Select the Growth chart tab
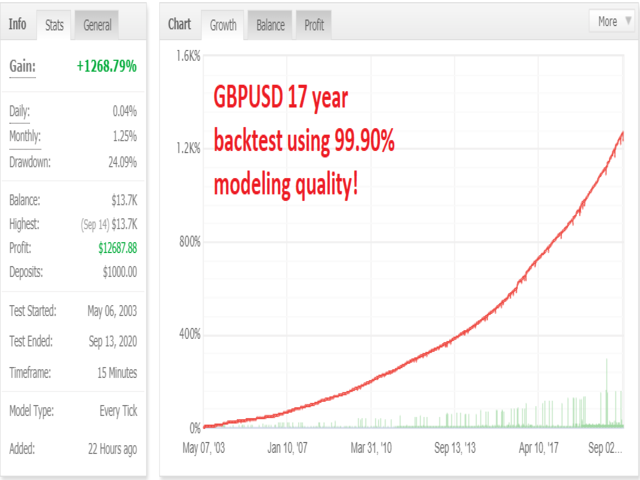 223,25
